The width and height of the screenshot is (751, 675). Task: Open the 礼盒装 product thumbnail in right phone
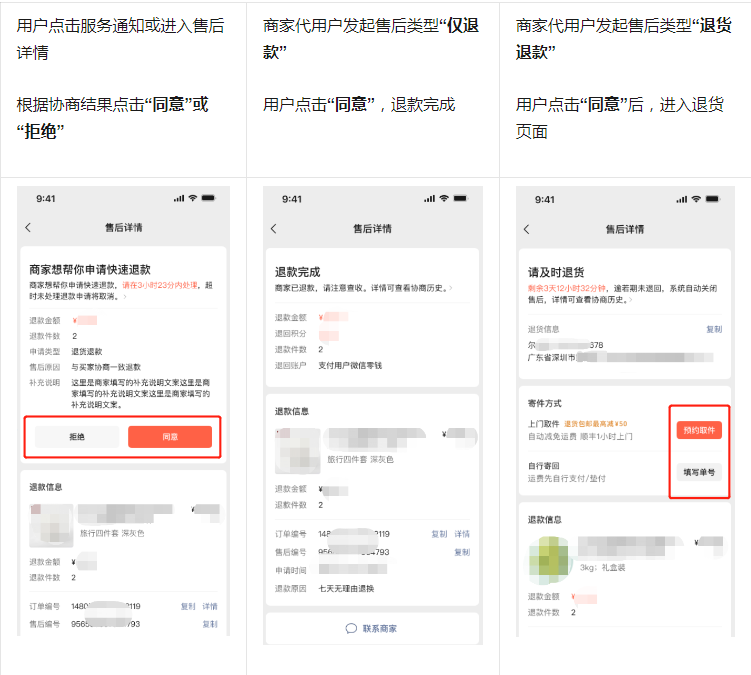[551, 559]
